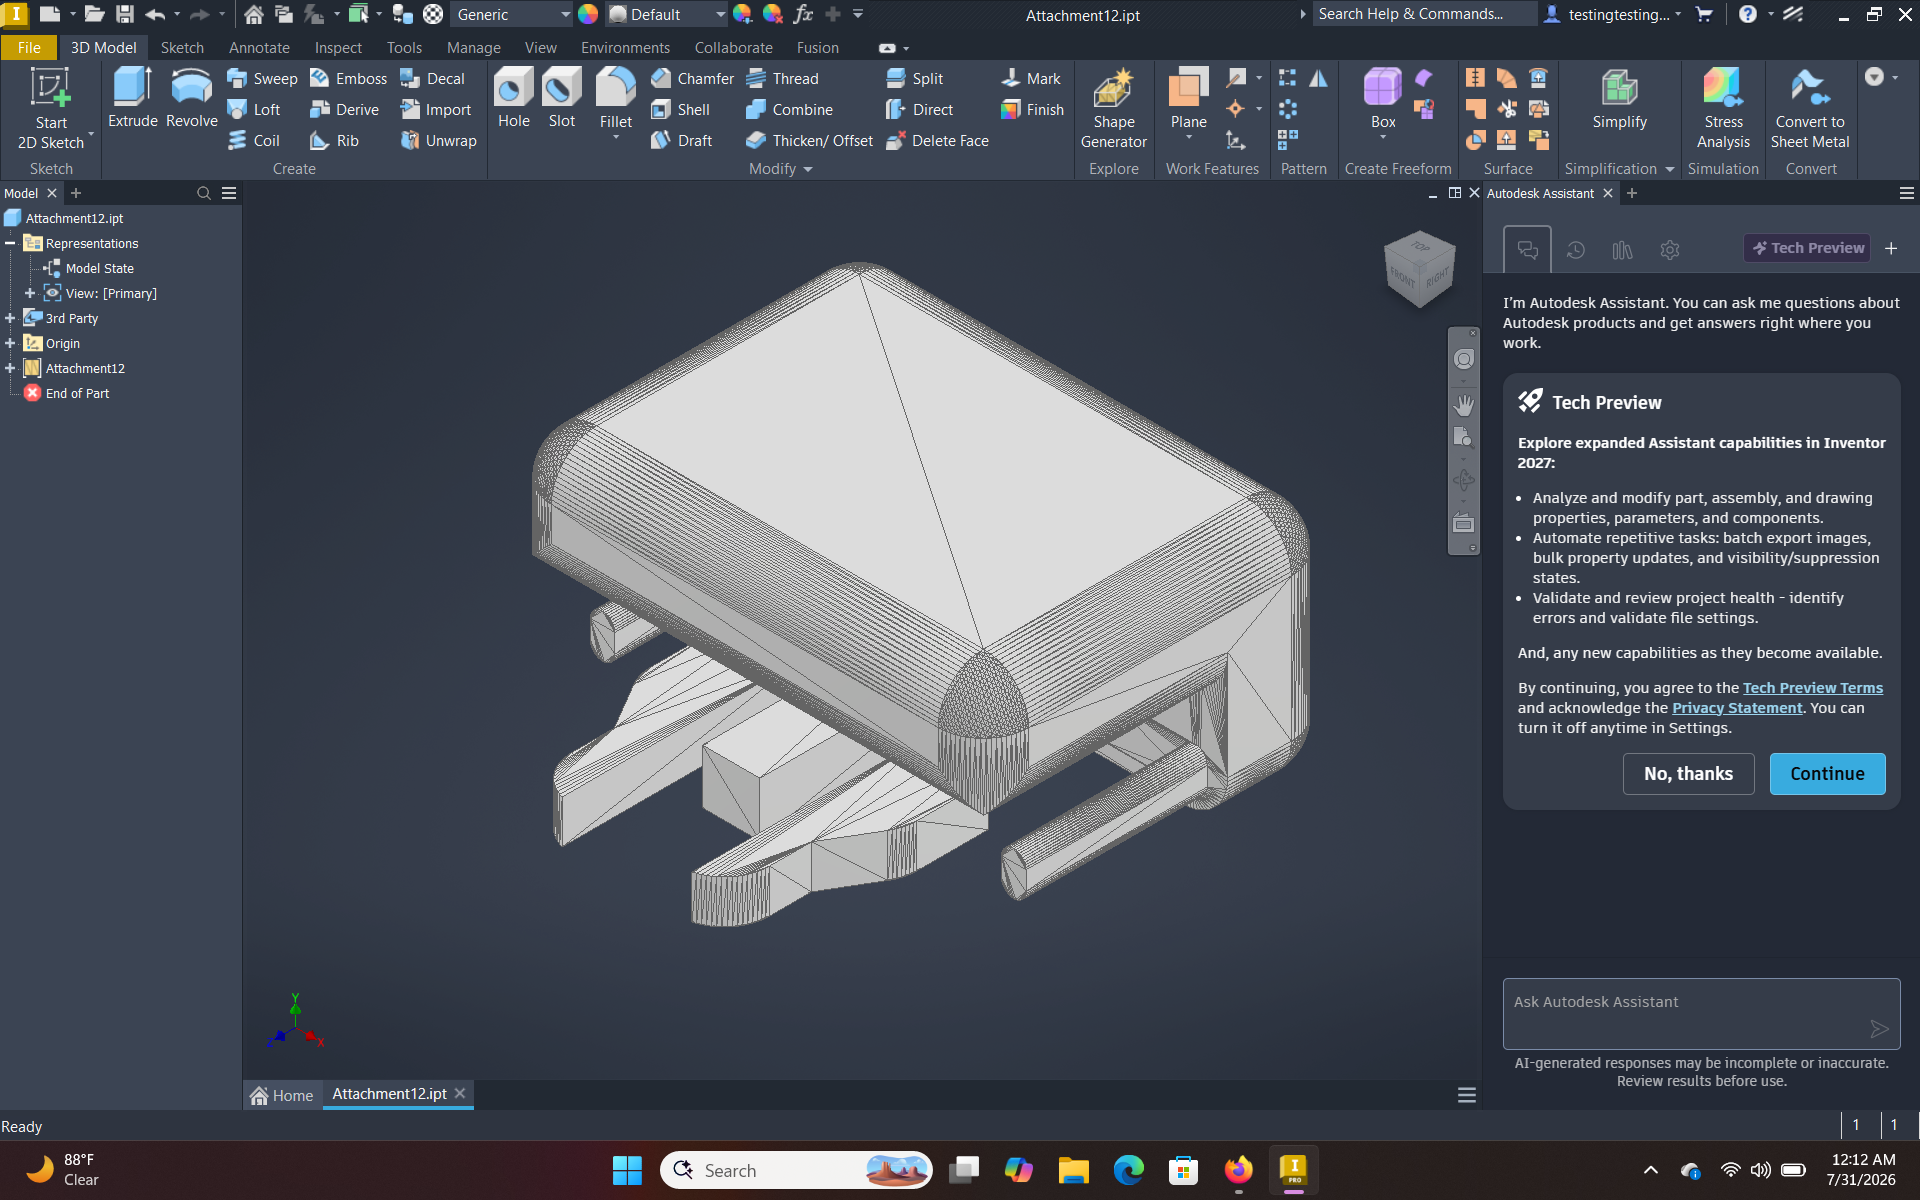
Task: Click the Thread tool
Action: point(782,78)
